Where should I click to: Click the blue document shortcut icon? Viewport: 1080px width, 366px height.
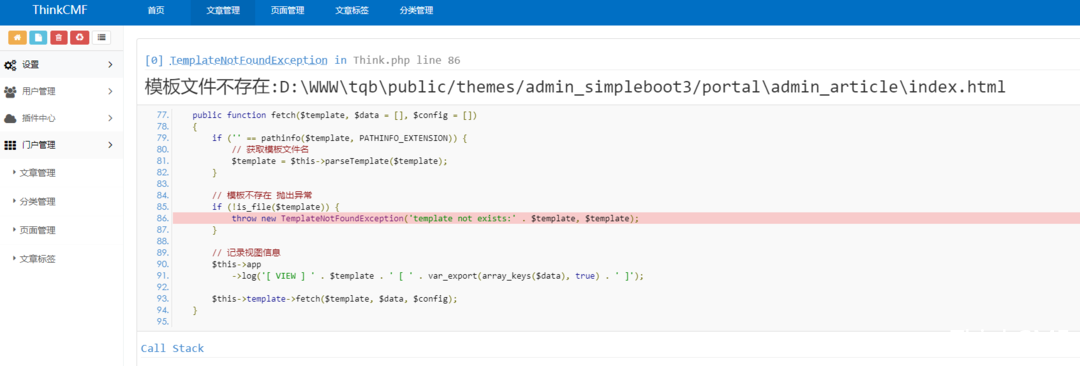[38, 37]
